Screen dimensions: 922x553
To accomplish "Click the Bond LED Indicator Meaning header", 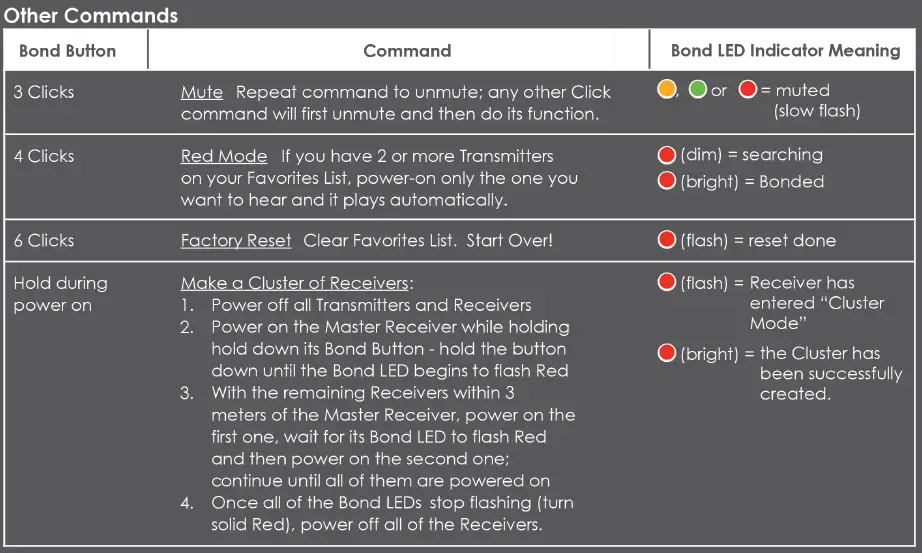I will [785, 50].
